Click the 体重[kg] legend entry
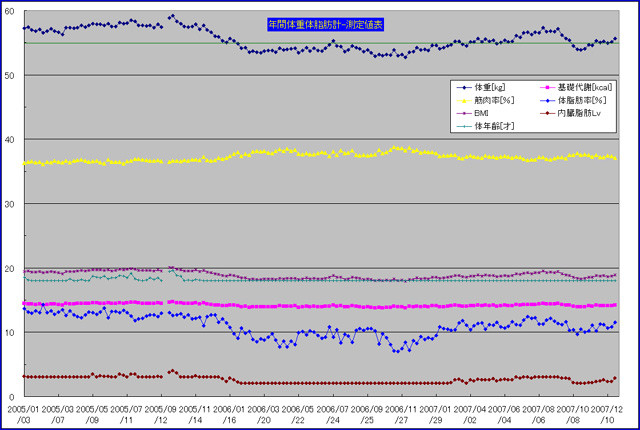 (481, 87)
